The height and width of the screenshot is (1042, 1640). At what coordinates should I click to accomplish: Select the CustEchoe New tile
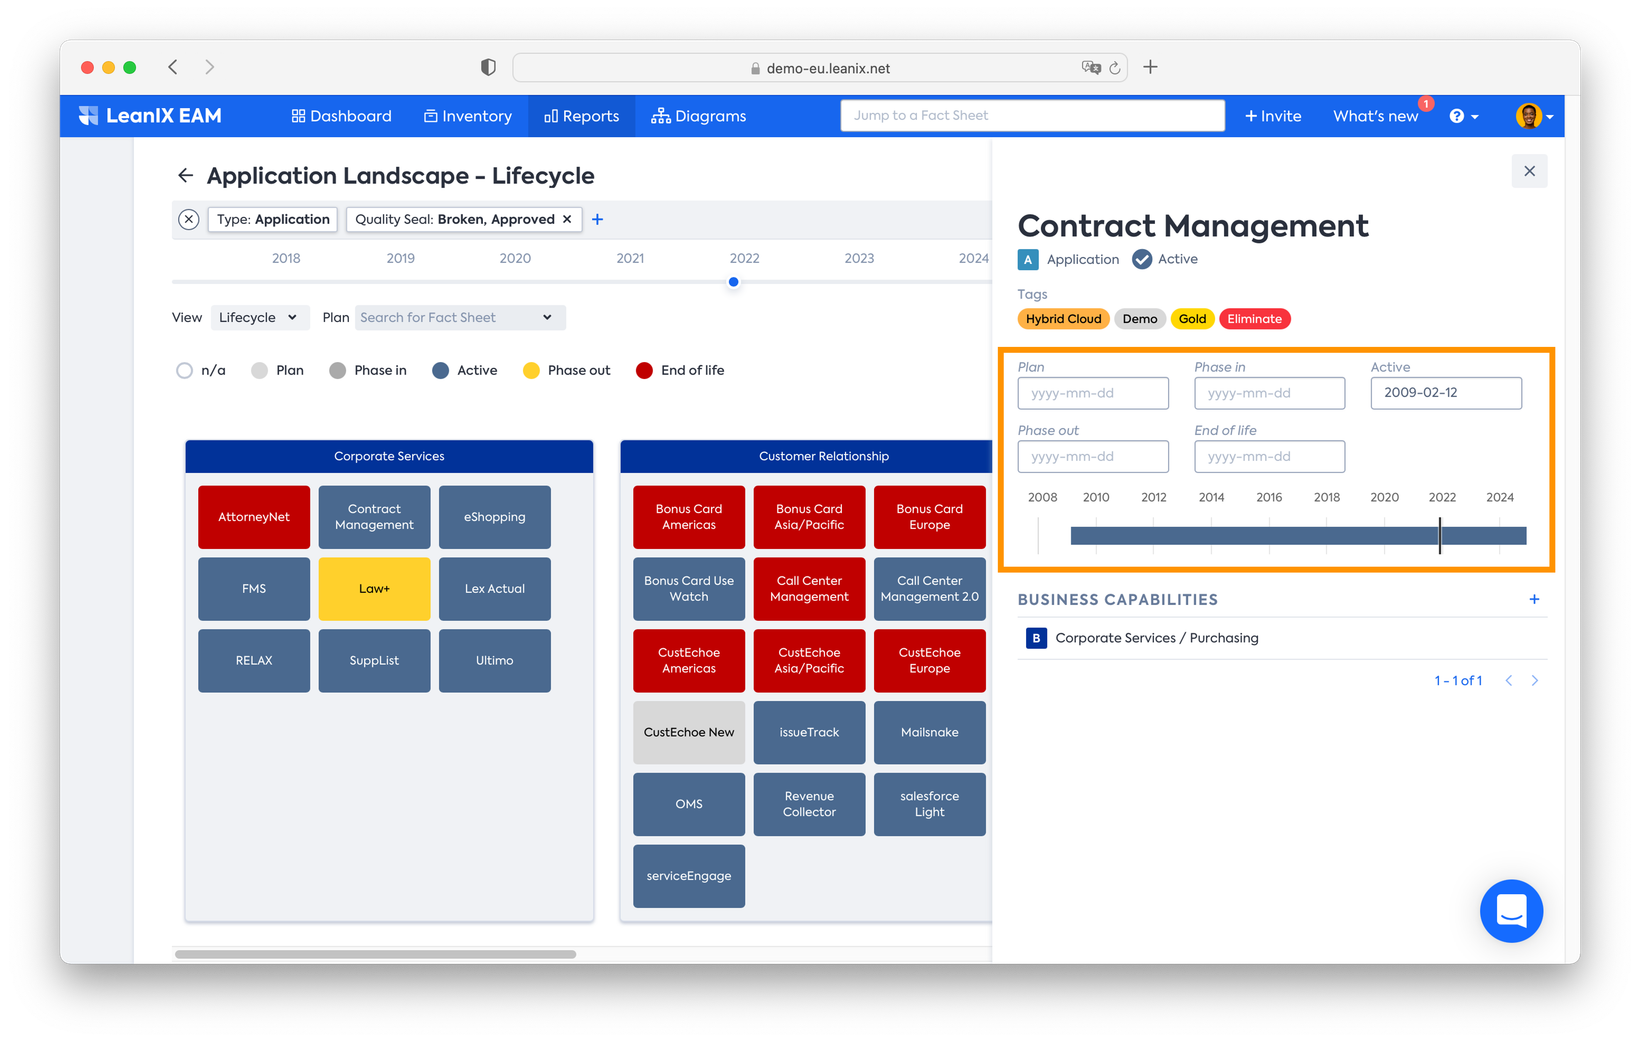click(689, 732)
